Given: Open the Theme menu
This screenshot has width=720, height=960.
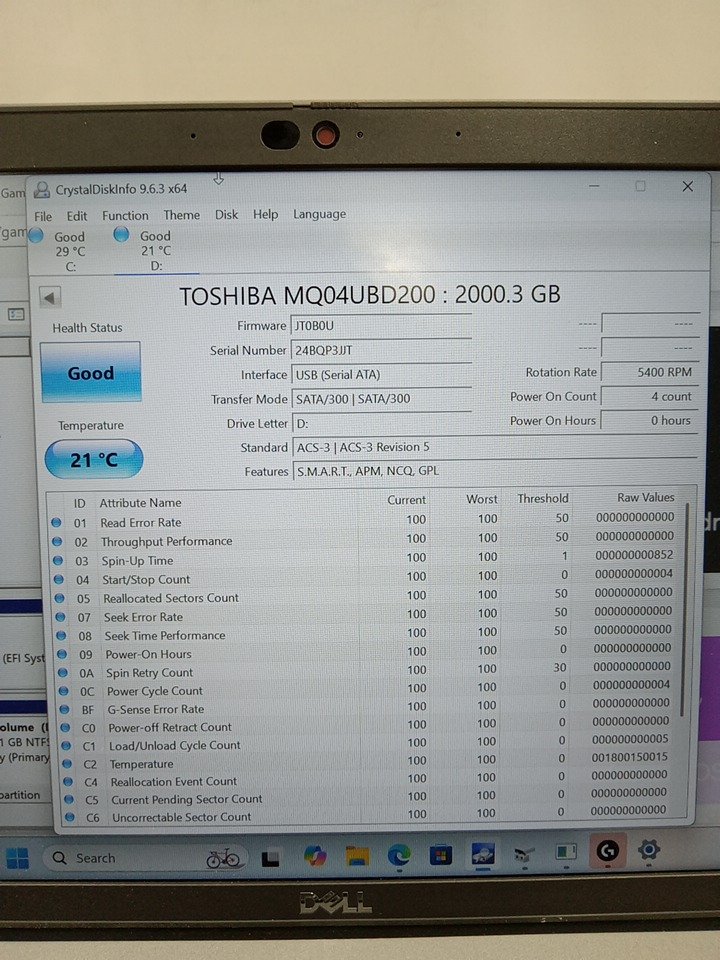Looking at the screenshot, I should 181,215.
